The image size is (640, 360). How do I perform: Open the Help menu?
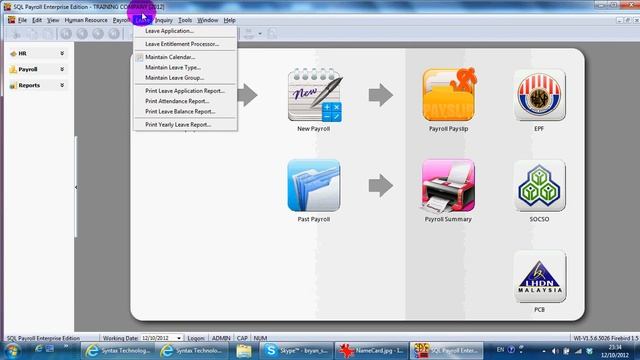pos(229,20)
